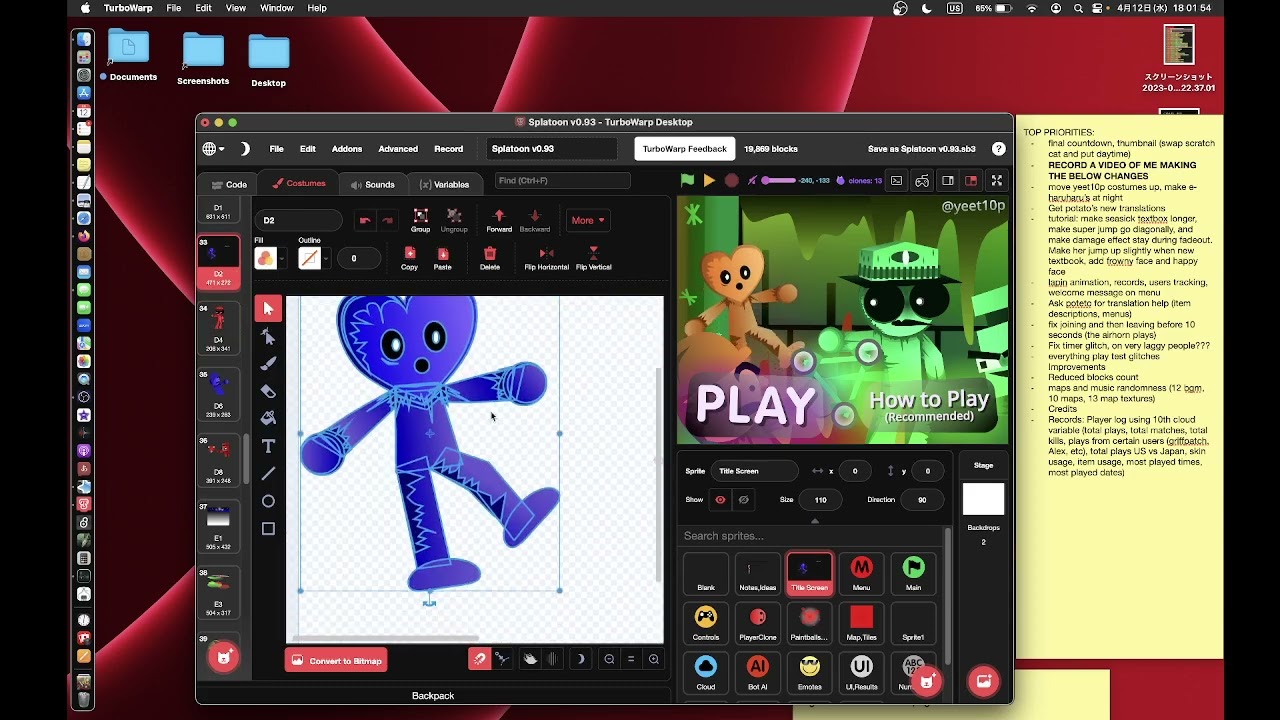
Task: Open the language globe dropdown
Action: (x=212, y=149)
